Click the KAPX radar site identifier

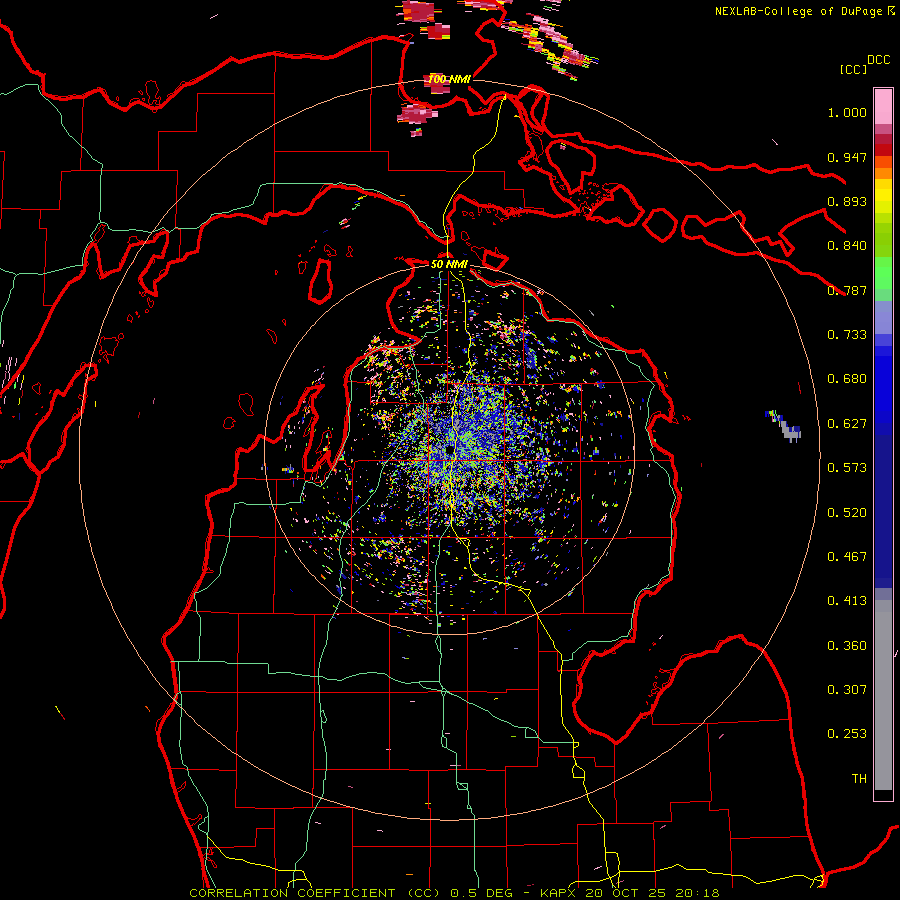(x=560, y=893)
